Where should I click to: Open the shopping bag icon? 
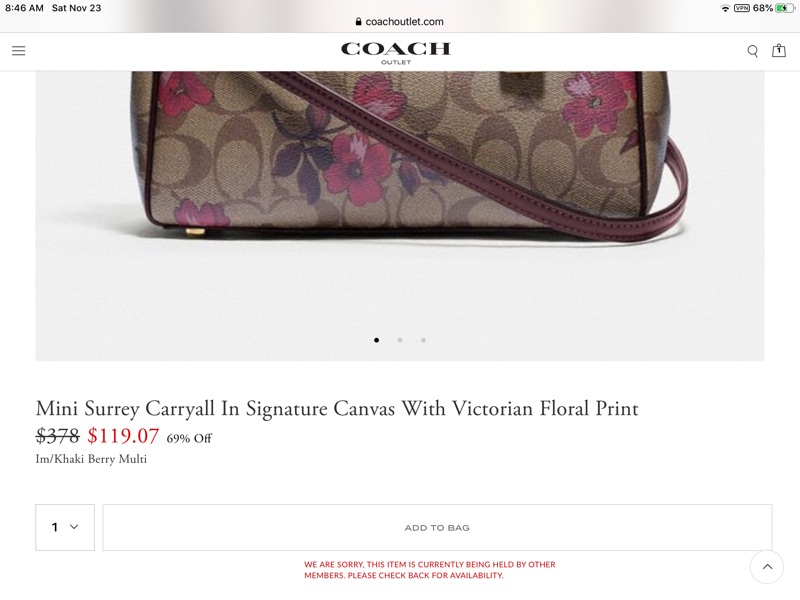coord(779,51)
